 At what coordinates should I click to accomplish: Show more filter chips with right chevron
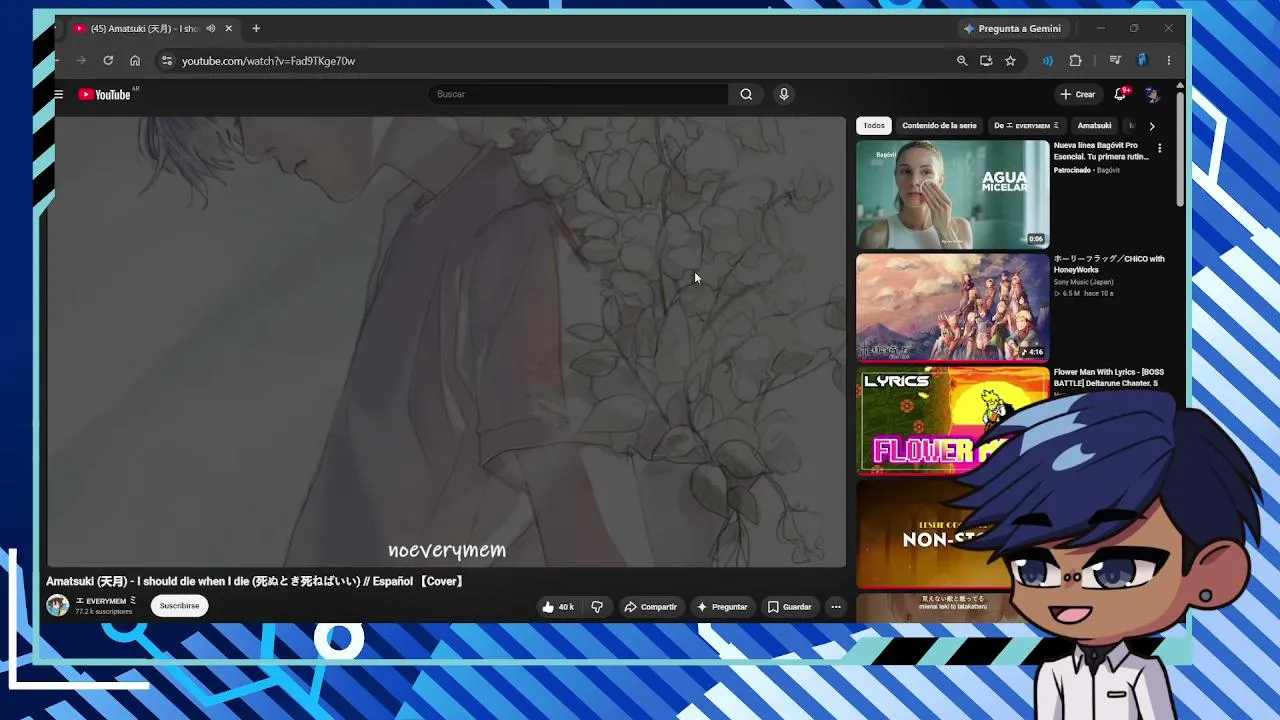1152,126
